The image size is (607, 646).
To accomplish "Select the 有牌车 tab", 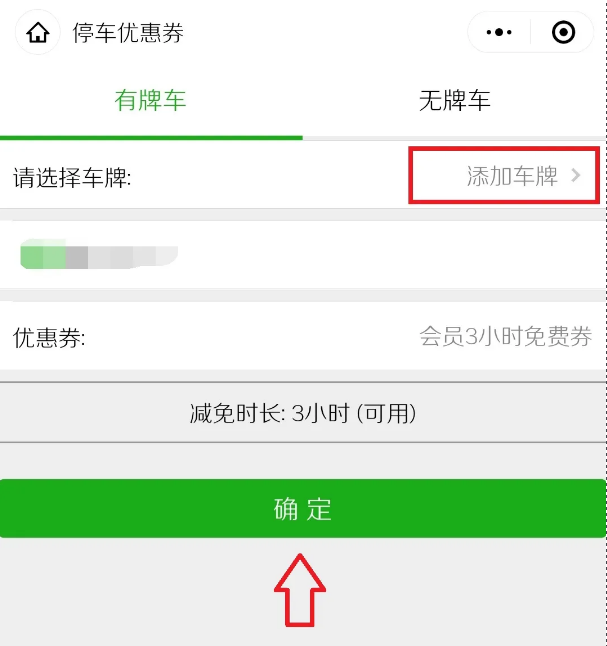I will click(150, 100).
